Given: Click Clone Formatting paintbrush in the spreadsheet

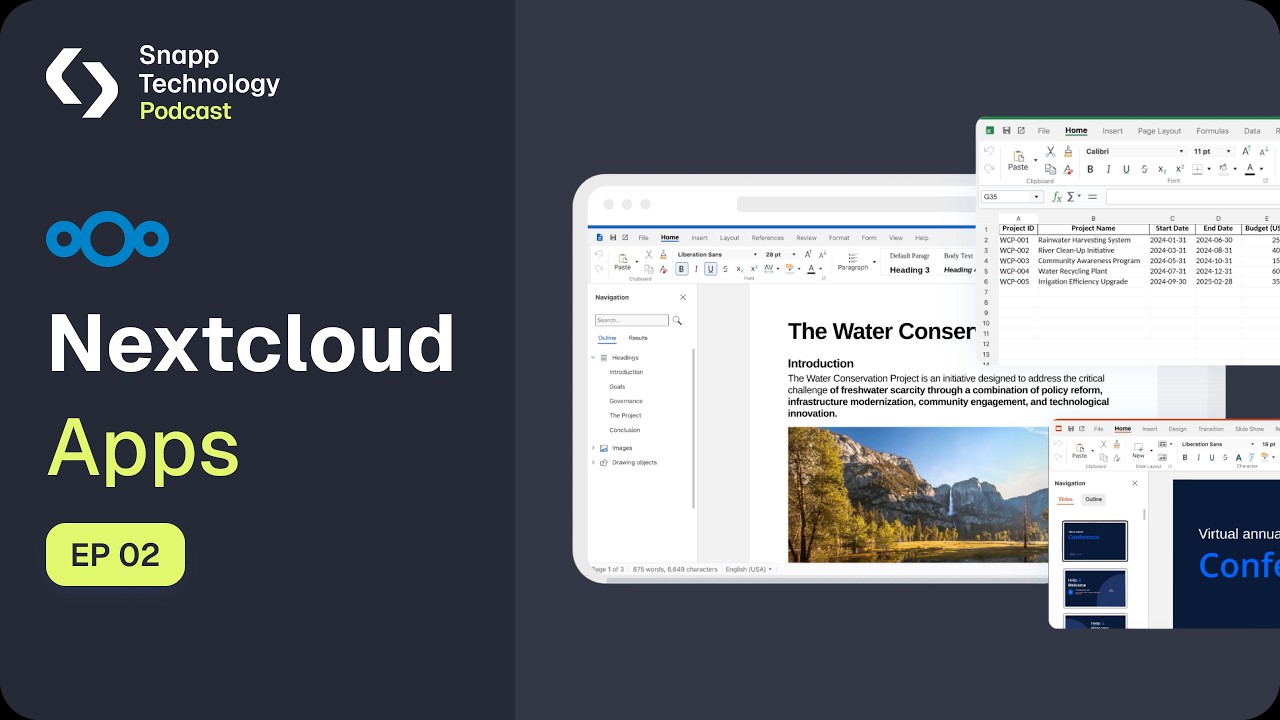Looking at the screenshot, I should [x=1068, y=151].
